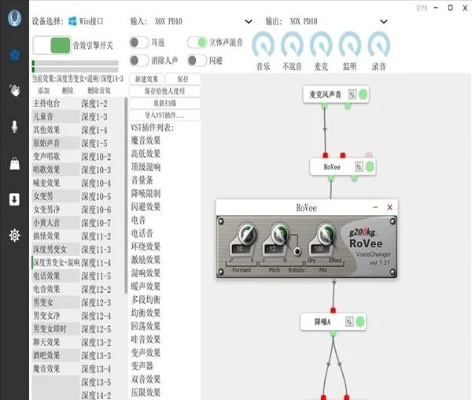
Task: Open the shopping bag store icon
Action: (x=14, y=163)
